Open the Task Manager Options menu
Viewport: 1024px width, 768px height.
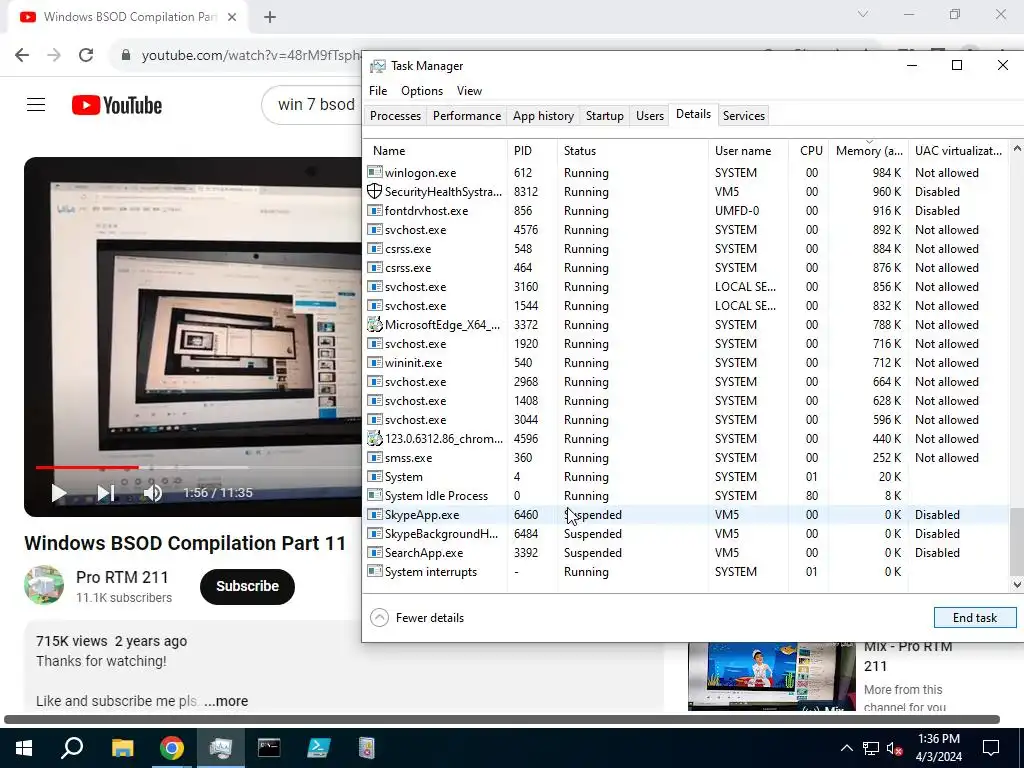click(422, 91)
